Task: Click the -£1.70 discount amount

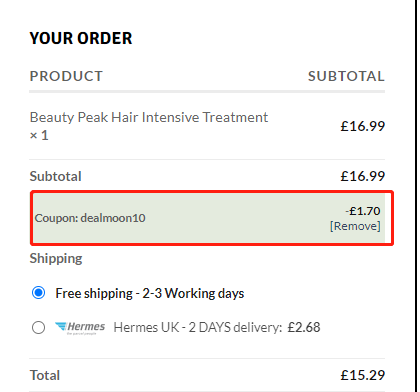Action: (363, 211)
